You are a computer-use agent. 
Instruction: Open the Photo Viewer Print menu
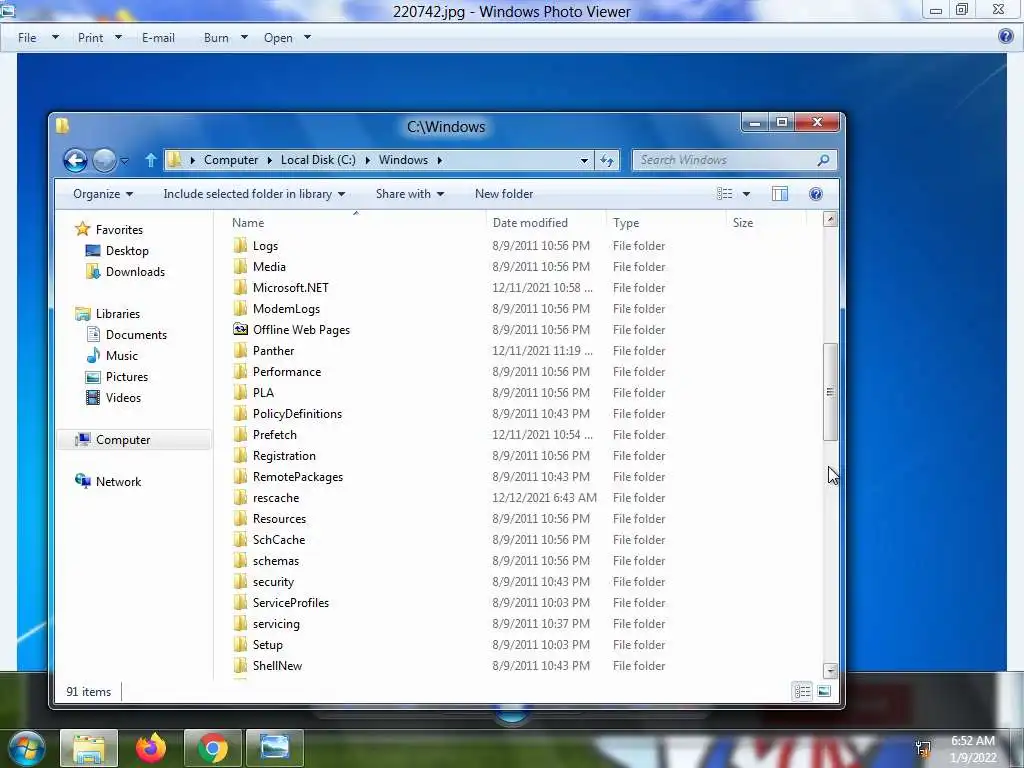[x=99, y=38]
